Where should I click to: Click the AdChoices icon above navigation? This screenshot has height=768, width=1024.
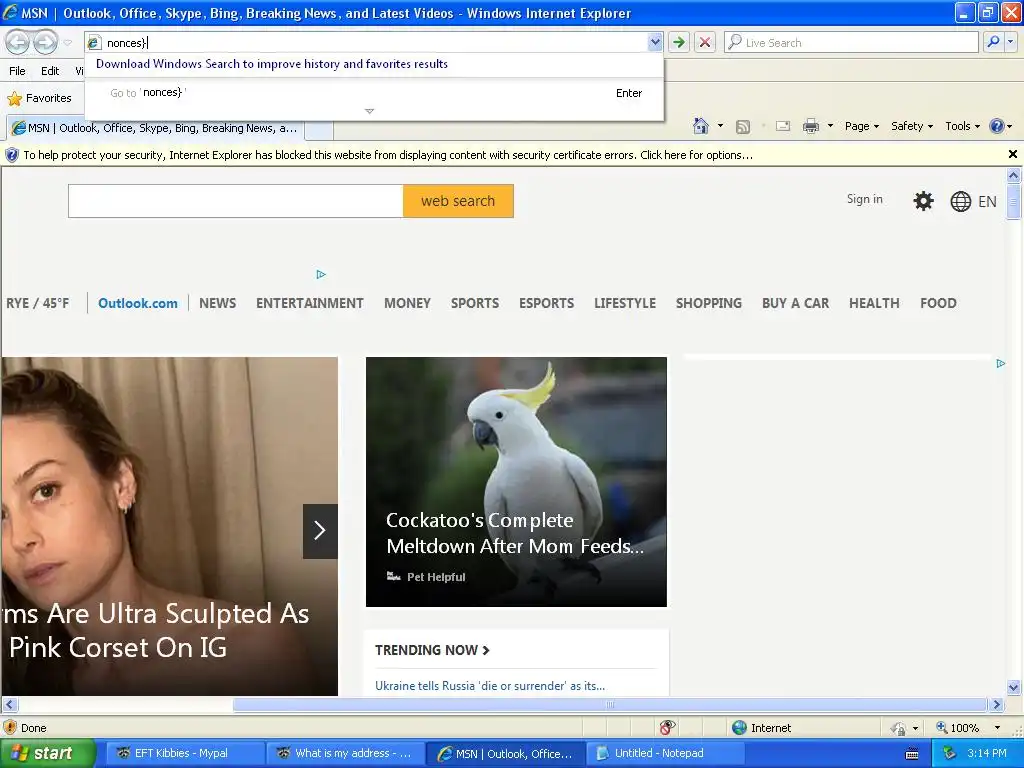(321, 274)
